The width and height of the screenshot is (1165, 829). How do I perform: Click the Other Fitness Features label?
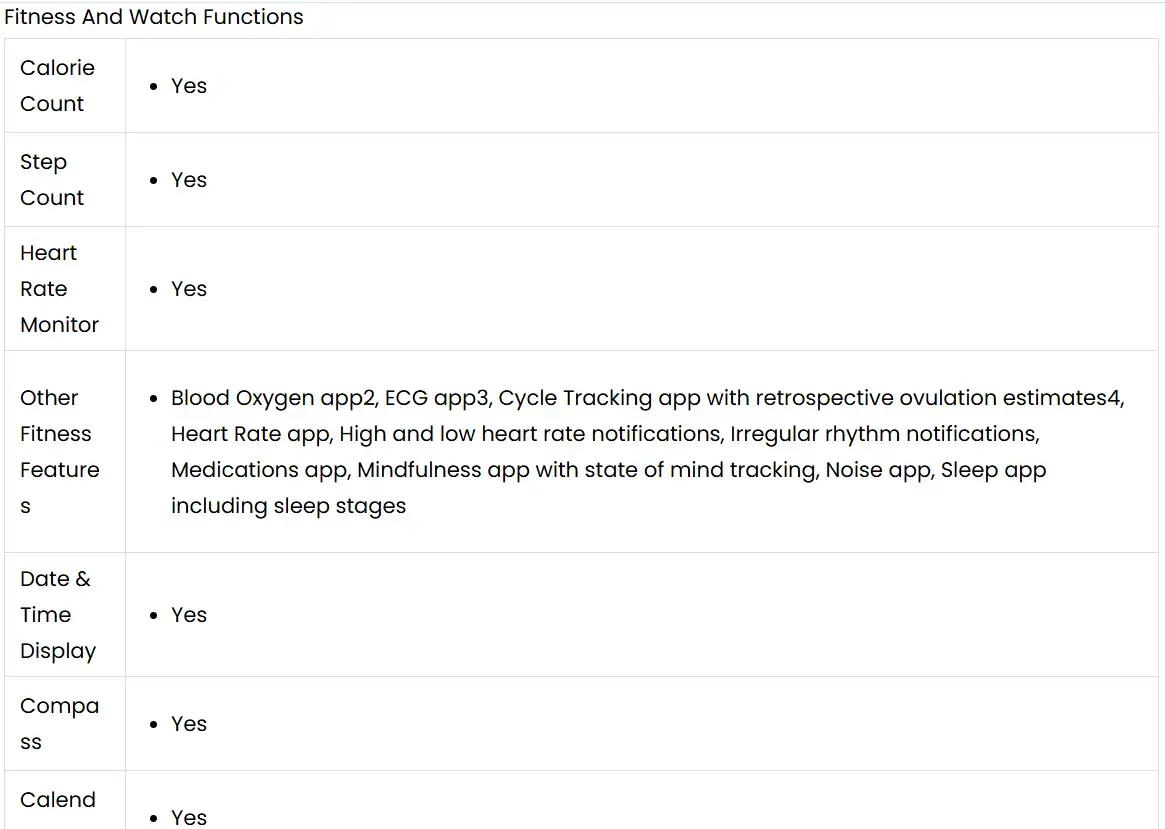click(x=59, y=451)
